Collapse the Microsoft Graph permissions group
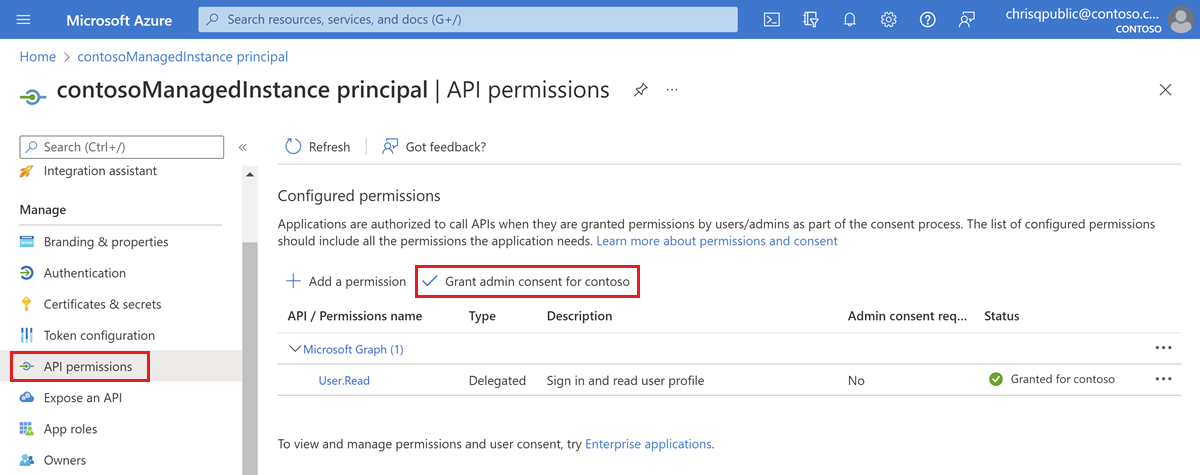 (x=295, y=349)
